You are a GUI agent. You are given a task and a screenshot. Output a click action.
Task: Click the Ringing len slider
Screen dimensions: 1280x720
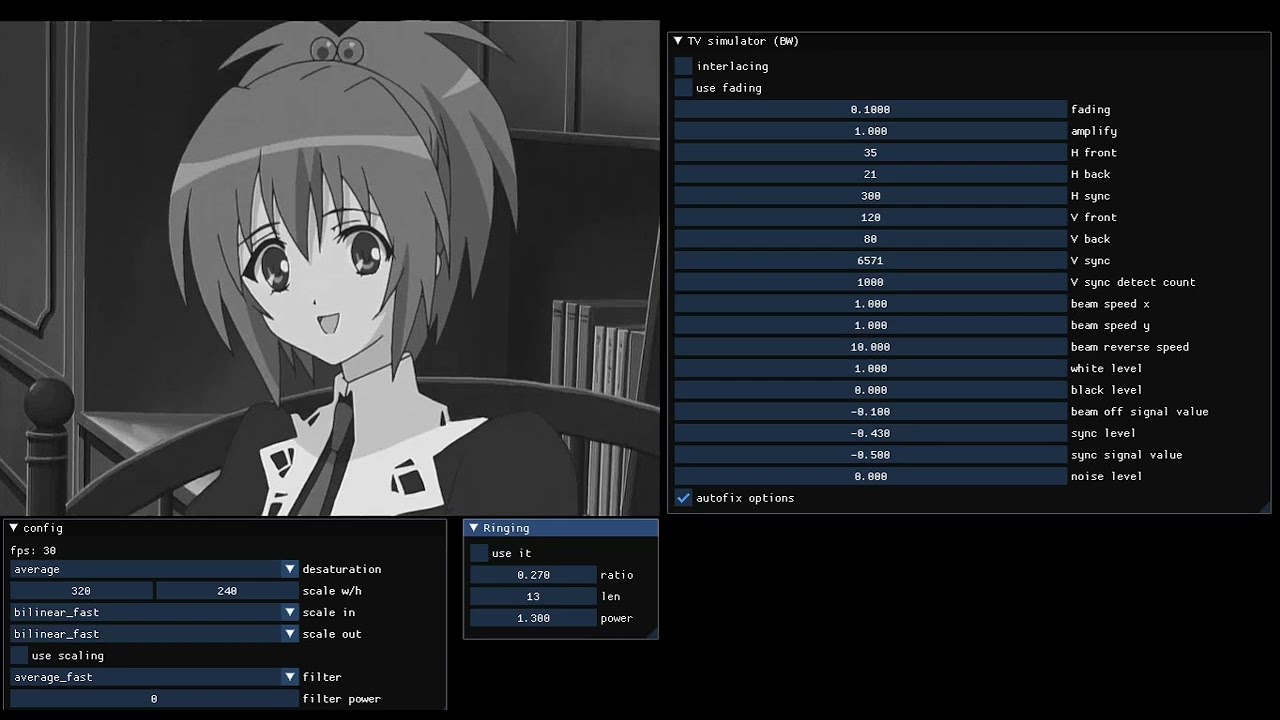pos(533,596)
